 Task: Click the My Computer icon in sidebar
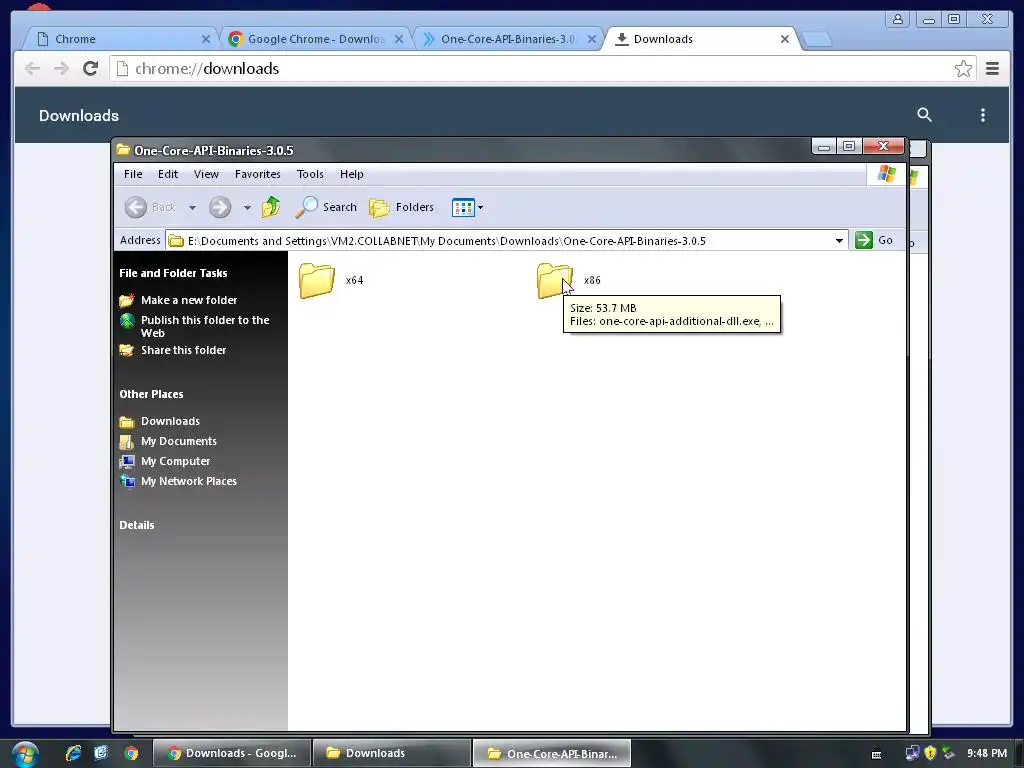tap(127, 462)
